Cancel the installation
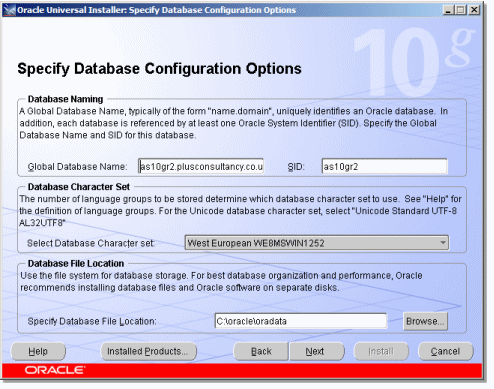The image size is (494, 389). 445,351
